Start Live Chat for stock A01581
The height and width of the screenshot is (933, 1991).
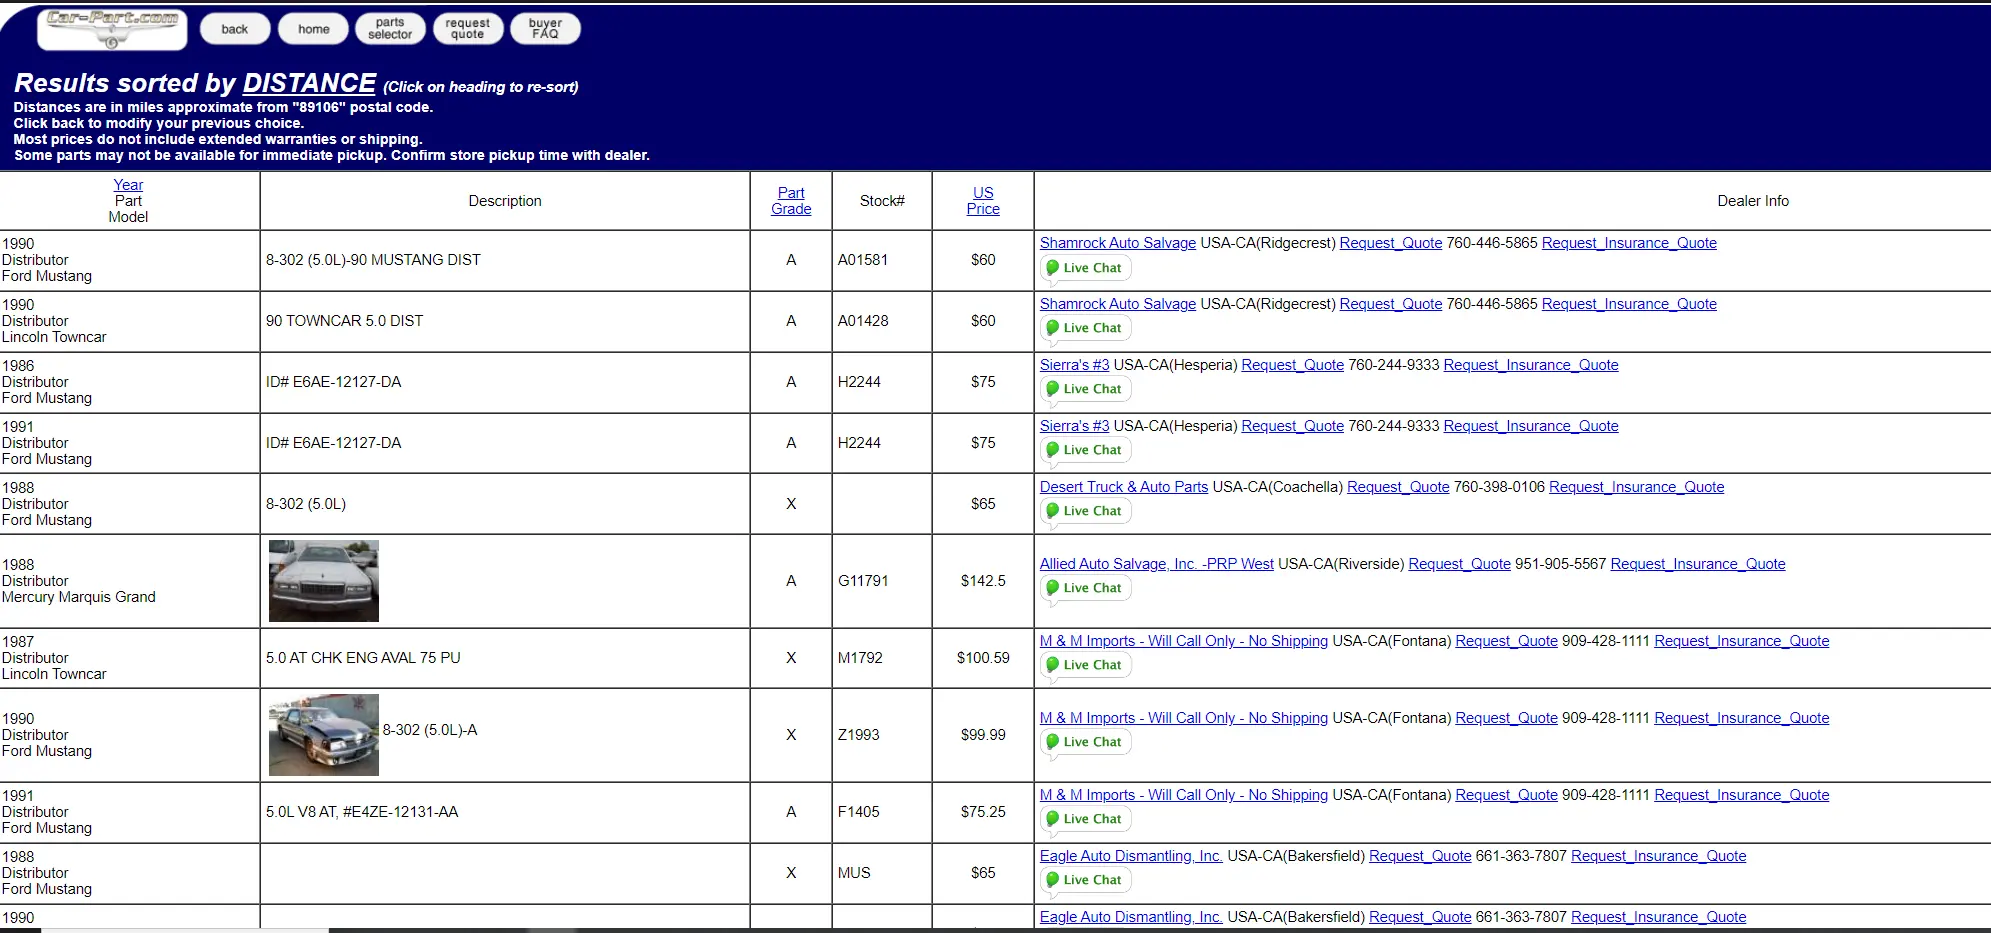1085,268
